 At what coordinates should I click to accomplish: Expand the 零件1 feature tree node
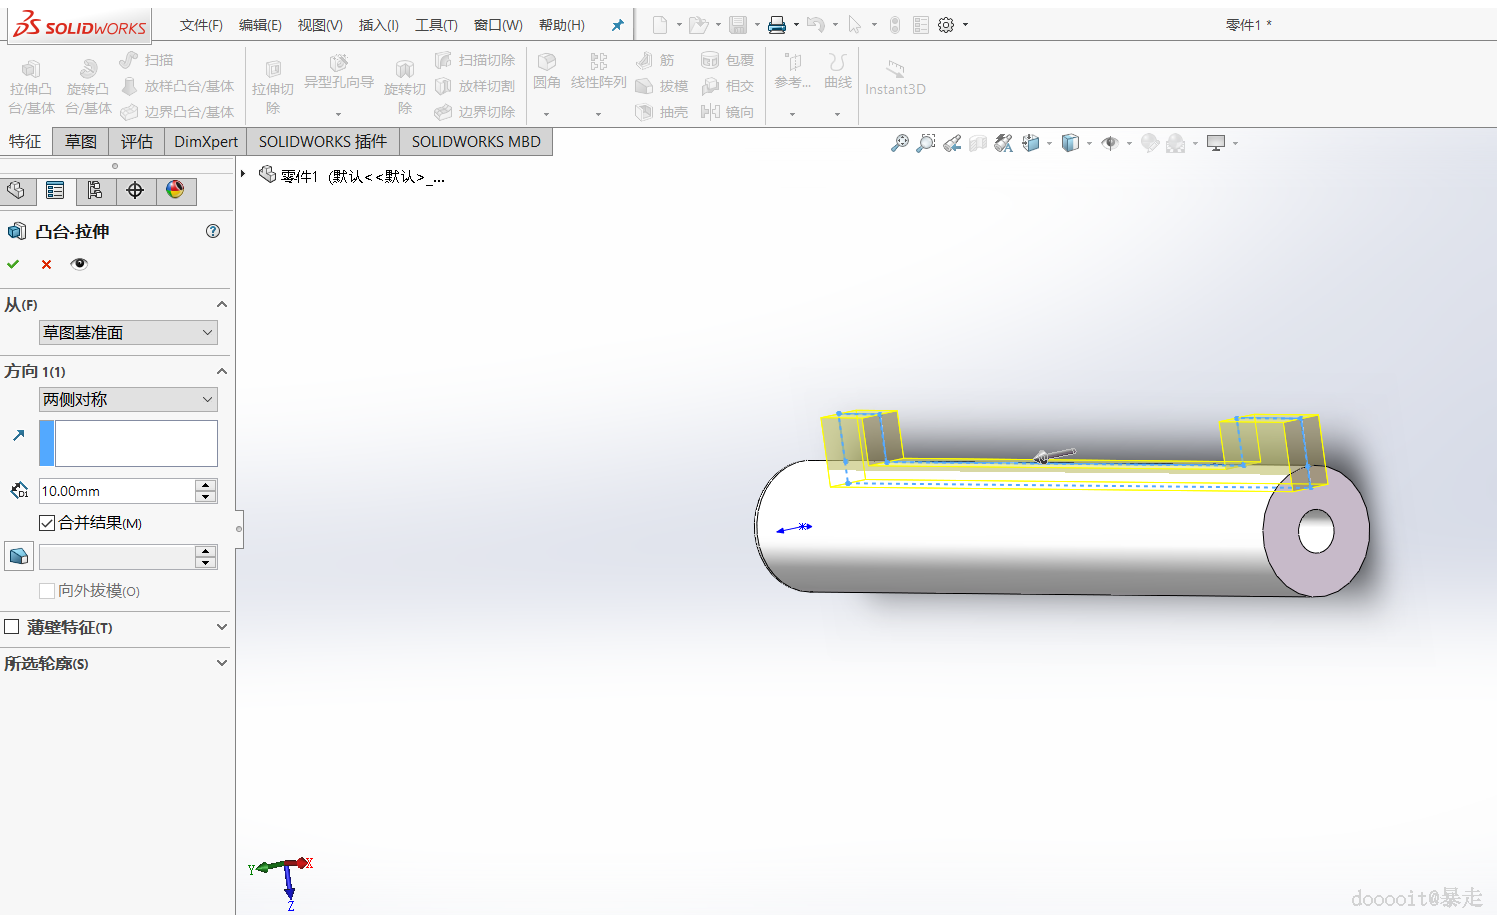[243, 174]
